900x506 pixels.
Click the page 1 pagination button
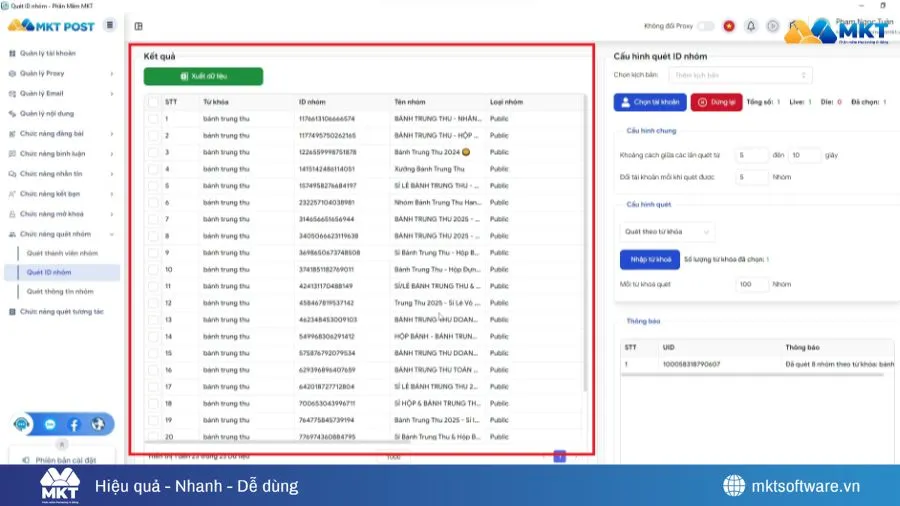(560, 457)
